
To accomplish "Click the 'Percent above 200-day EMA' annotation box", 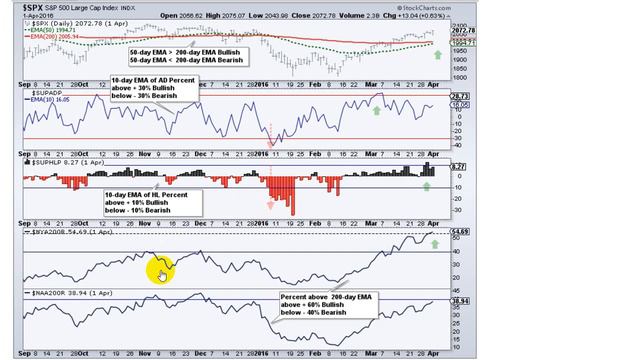I will [x=329, y=304].
